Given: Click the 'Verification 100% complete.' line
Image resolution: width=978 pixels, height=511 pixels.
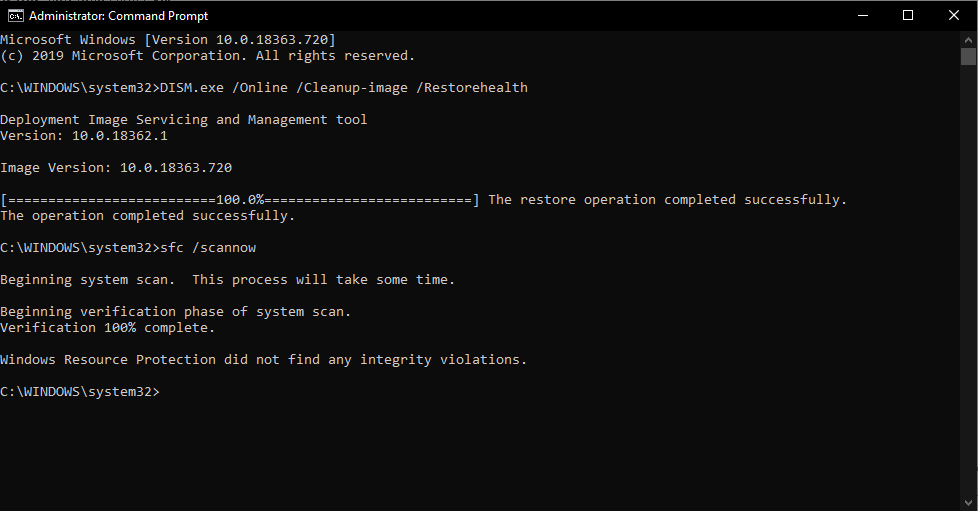Looking at the screenshot, I should pos(107,328).
